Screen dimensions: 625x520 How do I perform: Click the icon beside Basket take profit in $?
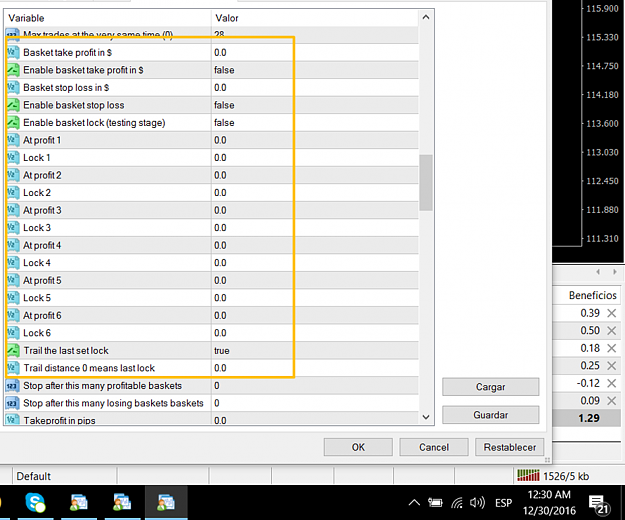coord(13,52)
